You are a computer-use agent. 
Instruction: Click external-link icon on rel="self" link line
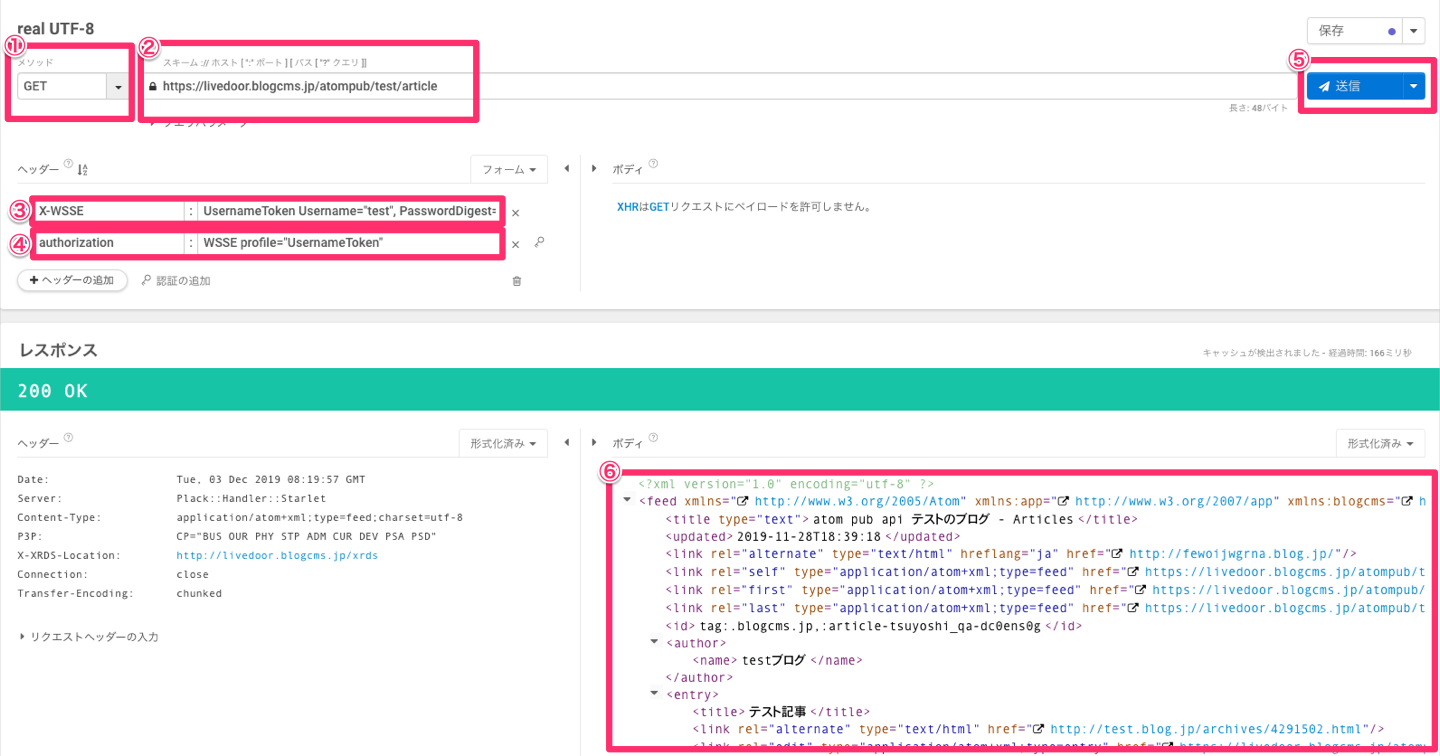1133,572
